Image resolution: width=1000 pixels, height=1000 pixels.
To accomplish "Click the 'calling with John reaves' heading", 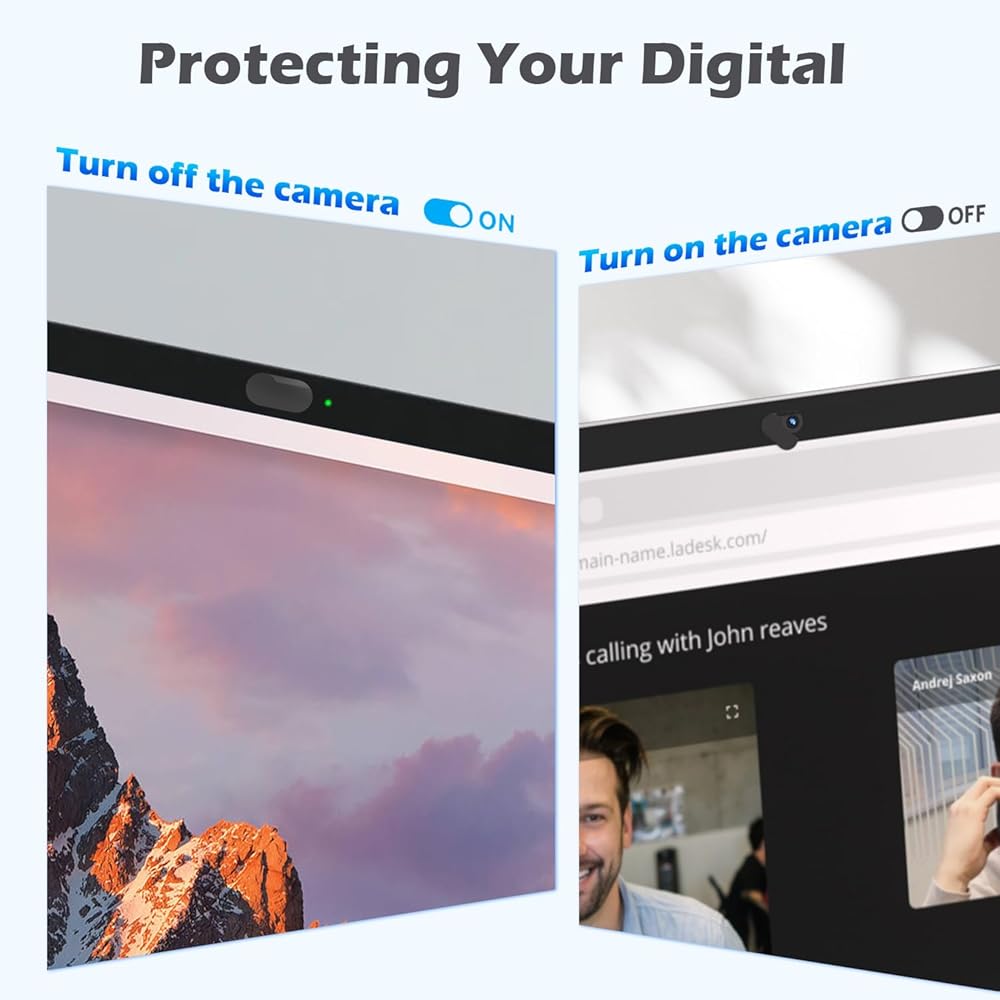I will (706, 640).
